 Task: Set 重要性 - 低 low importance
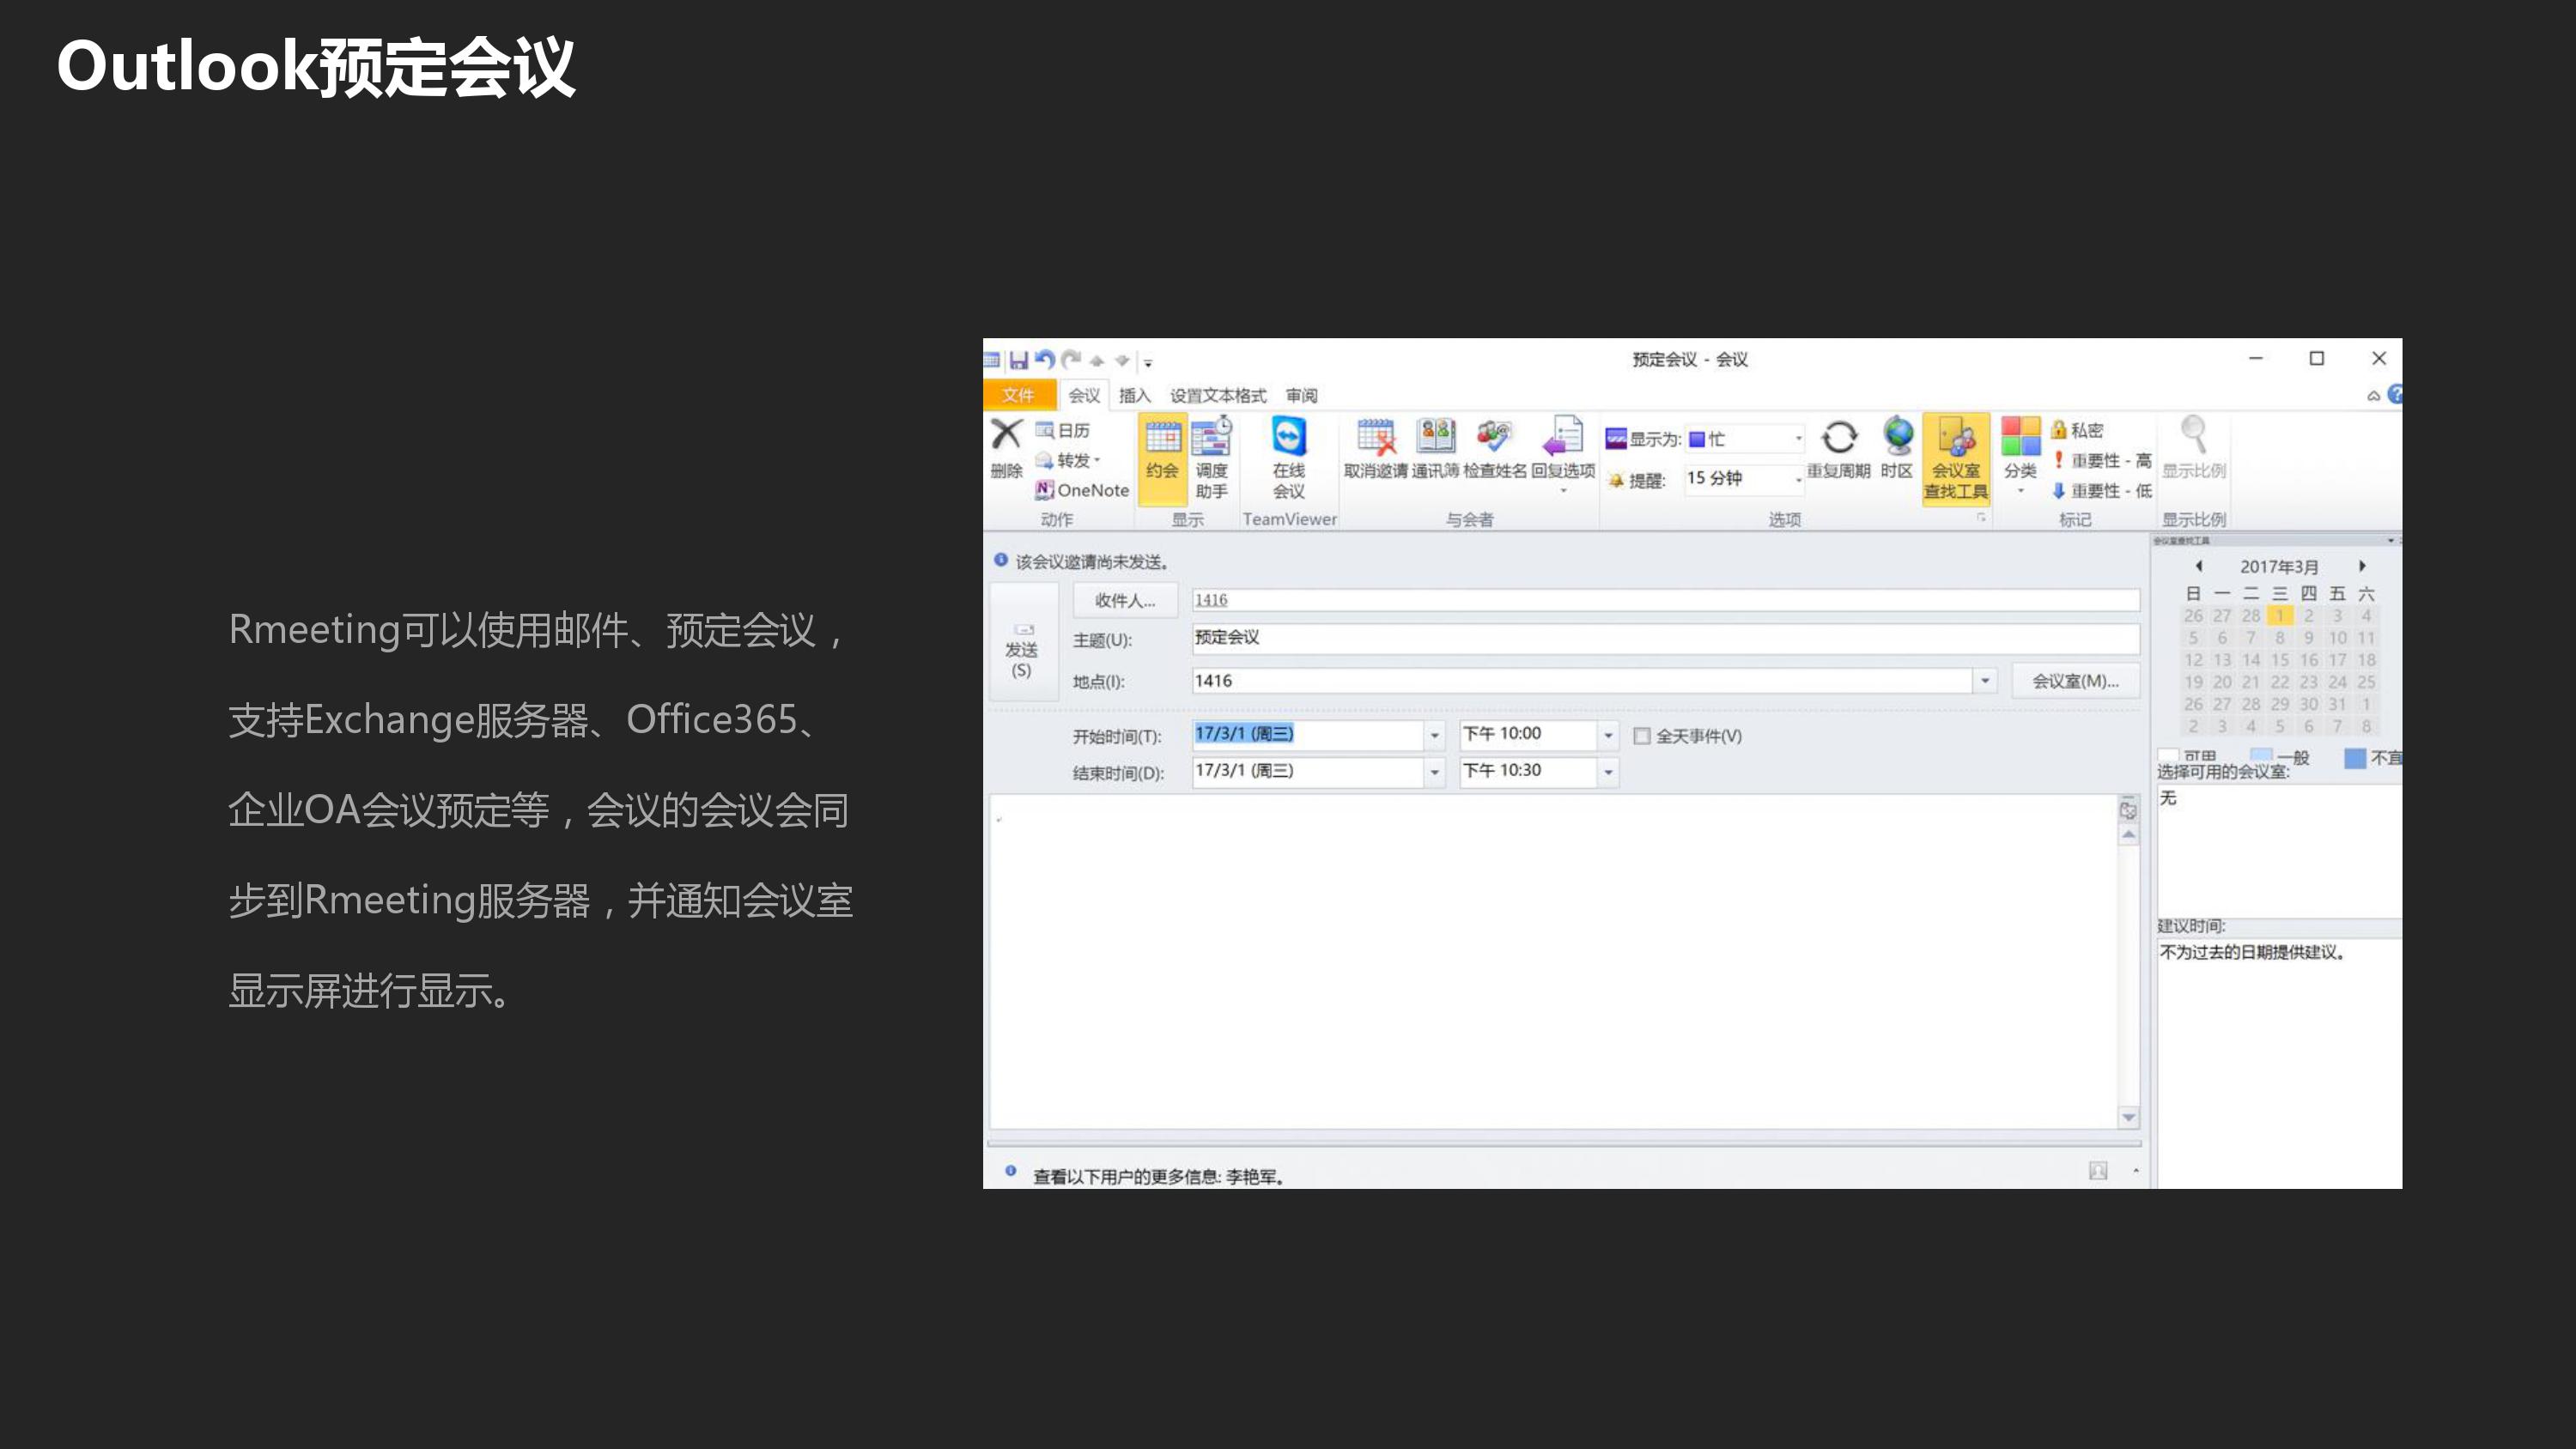[x=2102, y=490]
